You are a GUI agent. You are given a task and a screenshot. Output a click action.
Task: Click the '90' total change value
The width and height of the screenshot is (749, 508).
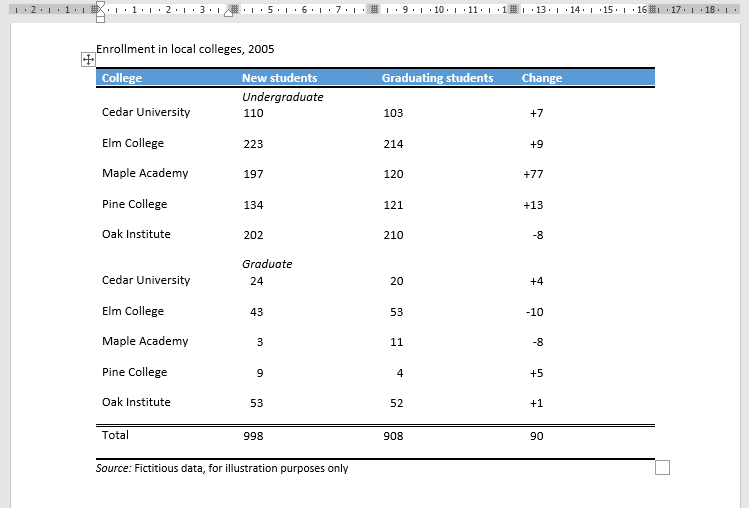tap(536, 436)
